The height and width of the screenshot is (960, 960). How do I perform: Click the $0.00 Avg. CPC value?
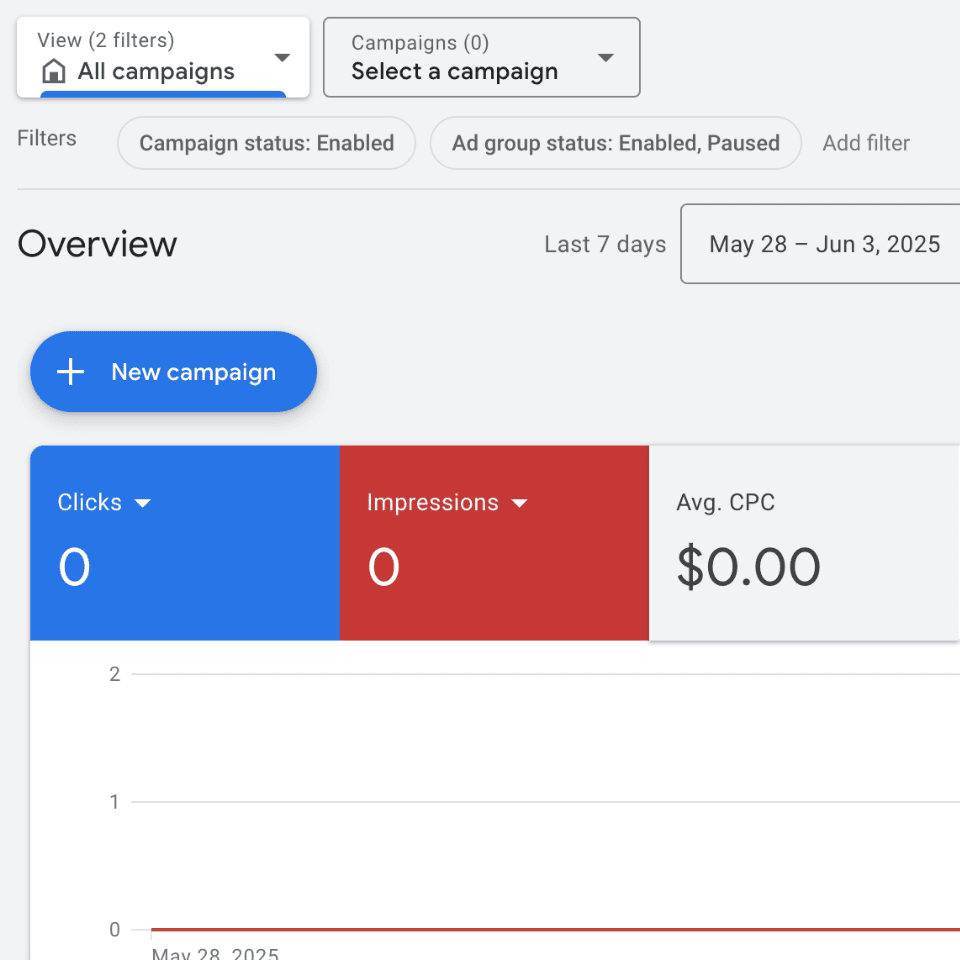(748, 567)
